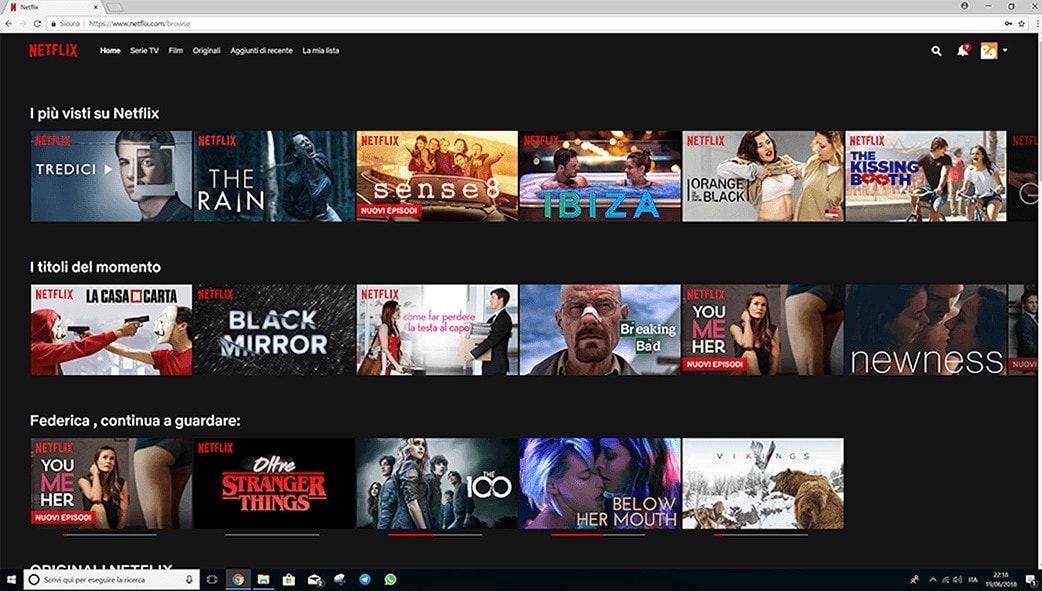Click the taskbar search microphone icon
1042x591 pixels.
[x=189, y=580]
